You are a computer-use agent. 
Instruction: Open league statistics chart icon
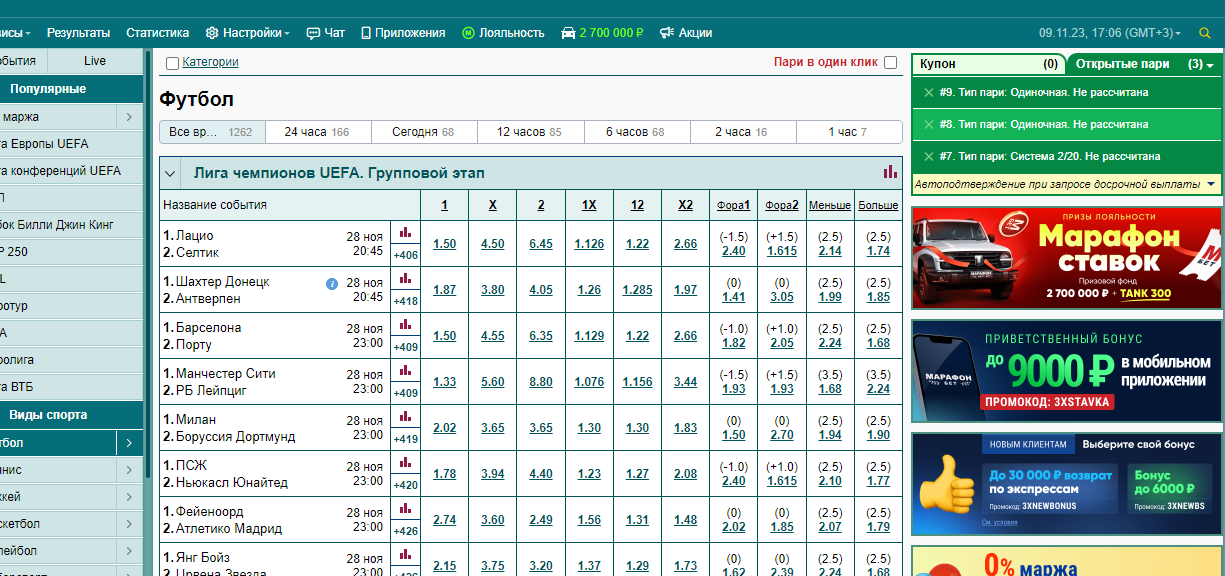[x=890, y=172]
